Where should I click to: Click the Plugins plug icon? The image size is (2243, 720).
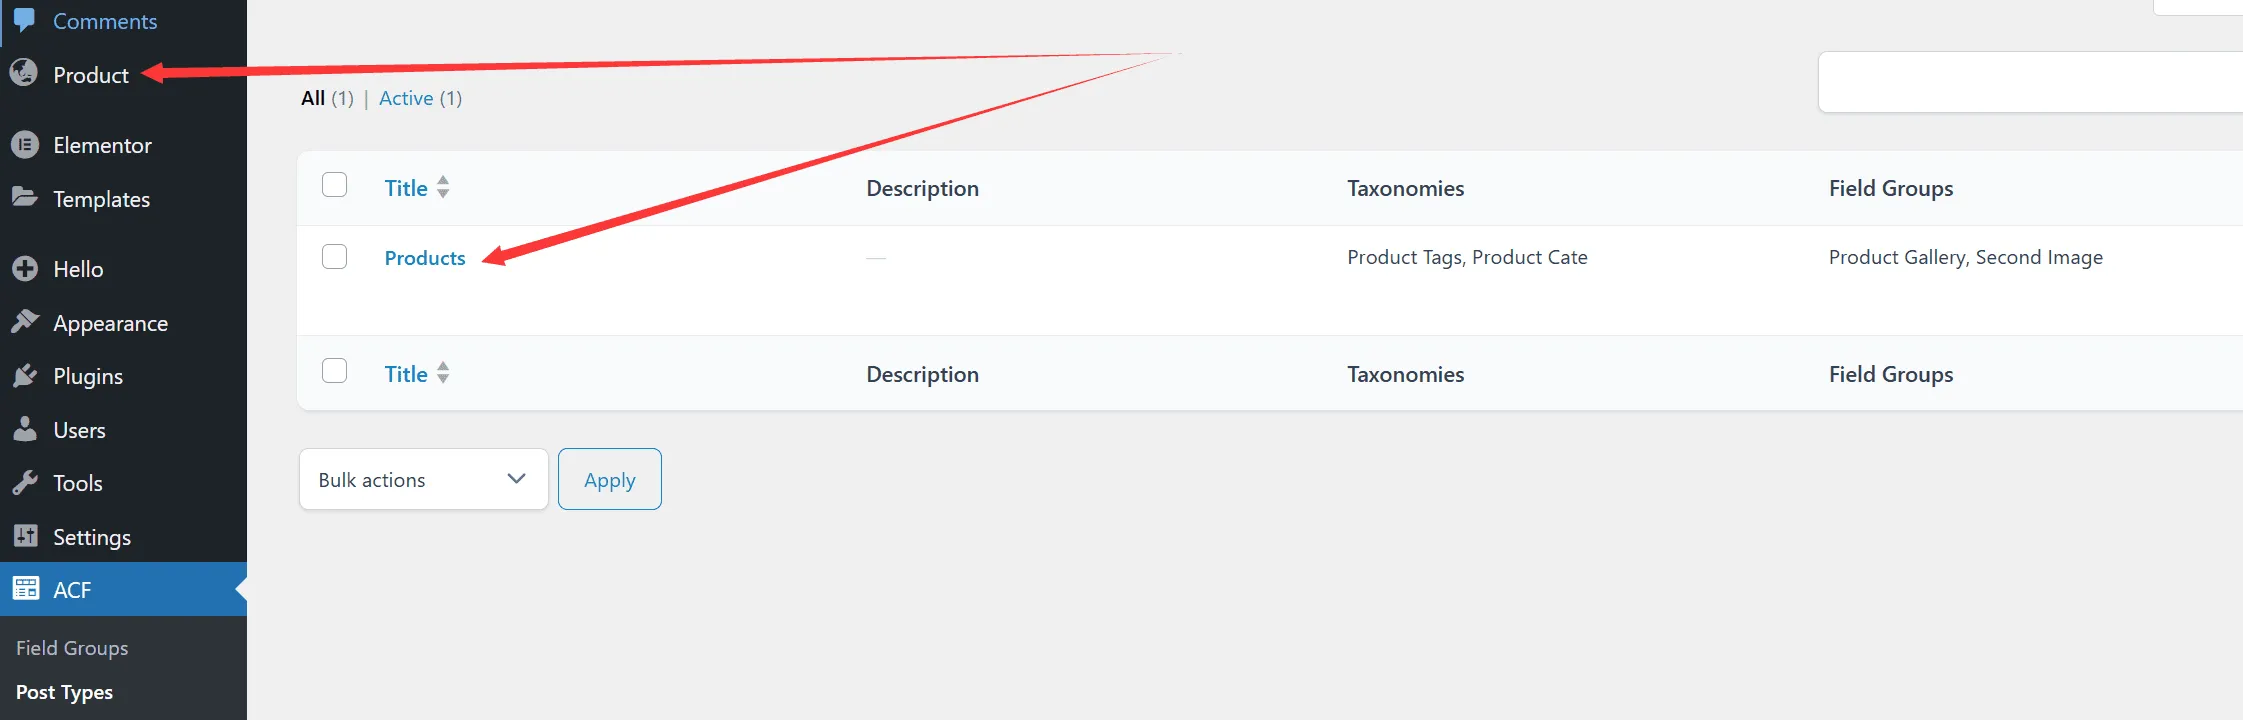25,376
